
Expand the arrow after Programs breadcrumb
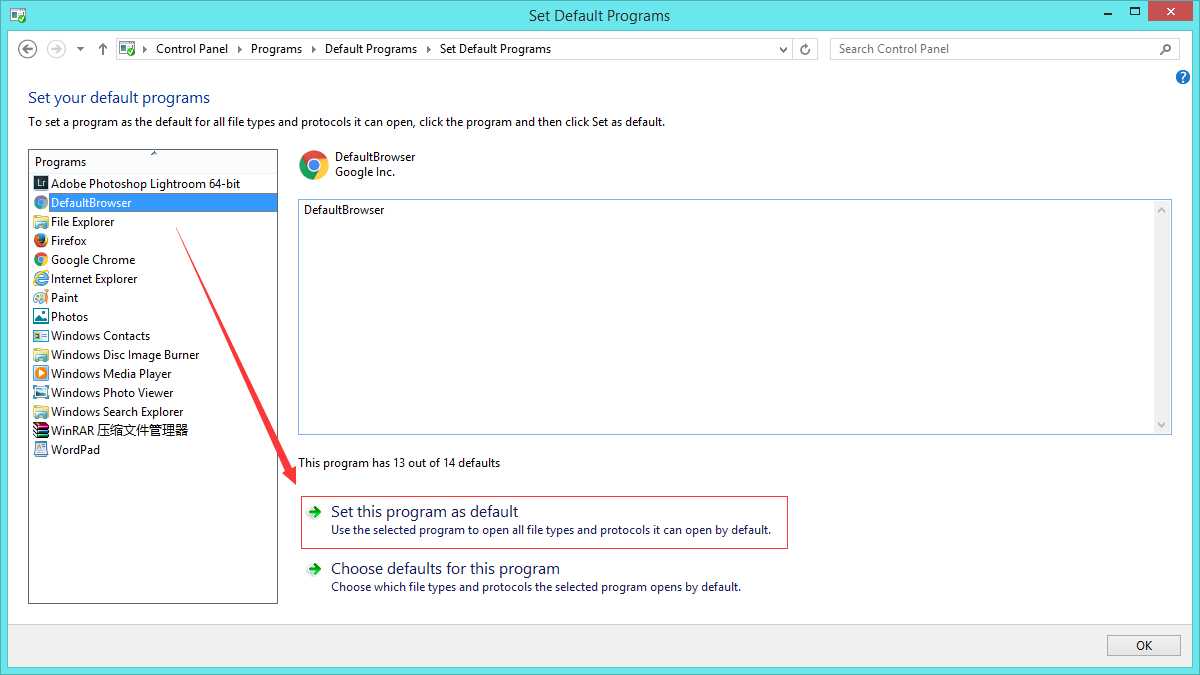(313, 49)
